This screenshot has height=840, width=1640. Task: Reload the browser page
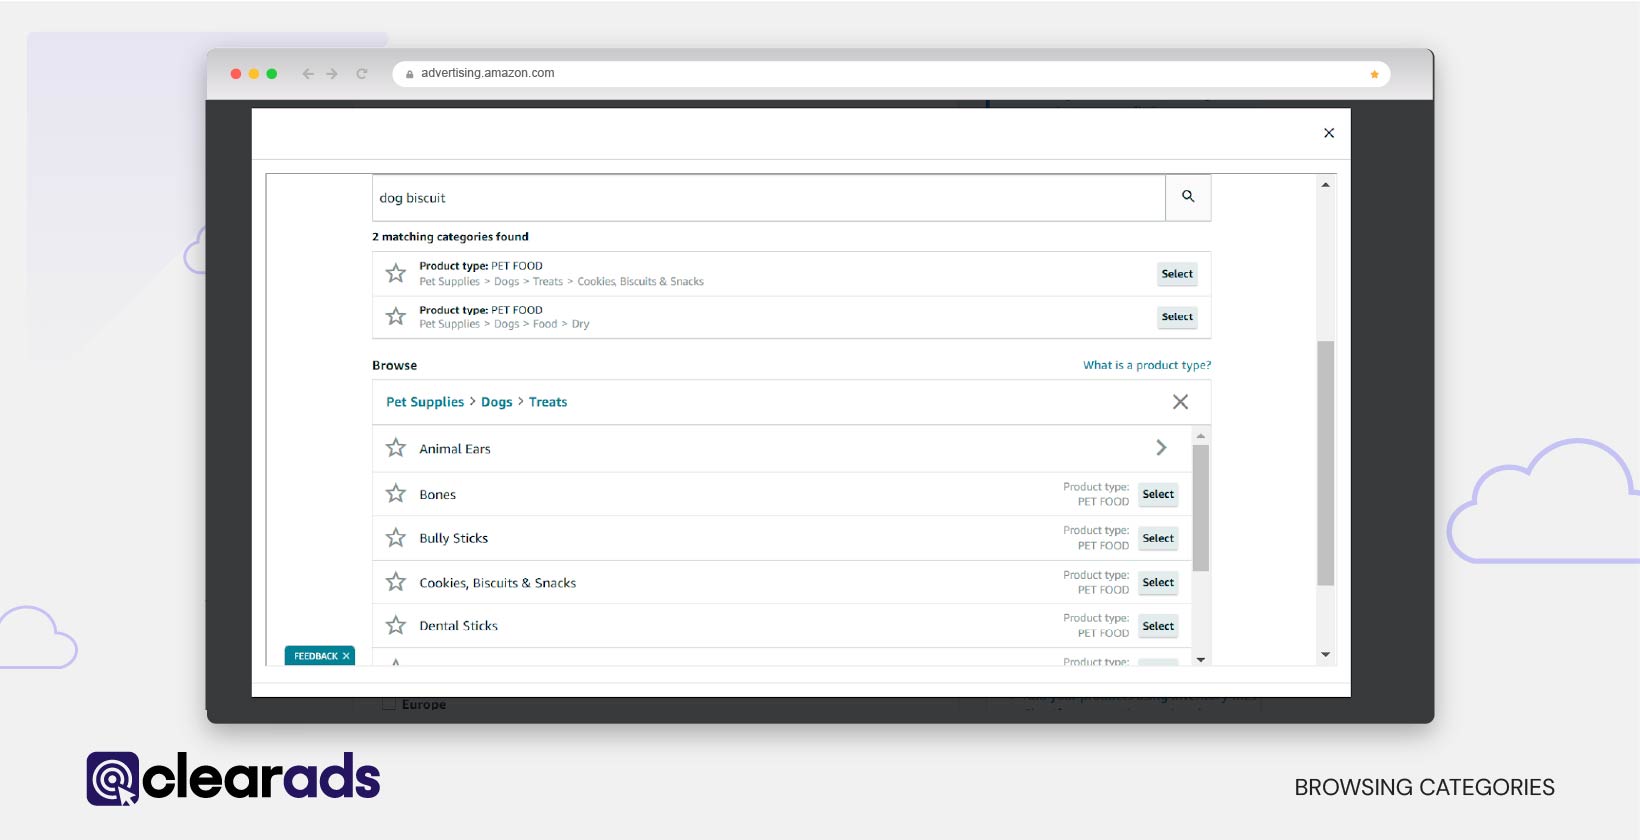(362, 74)
